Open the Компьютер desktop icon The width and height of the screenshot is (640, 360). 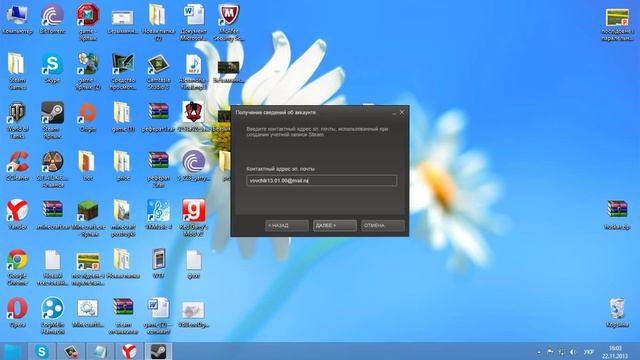[17, 19]
